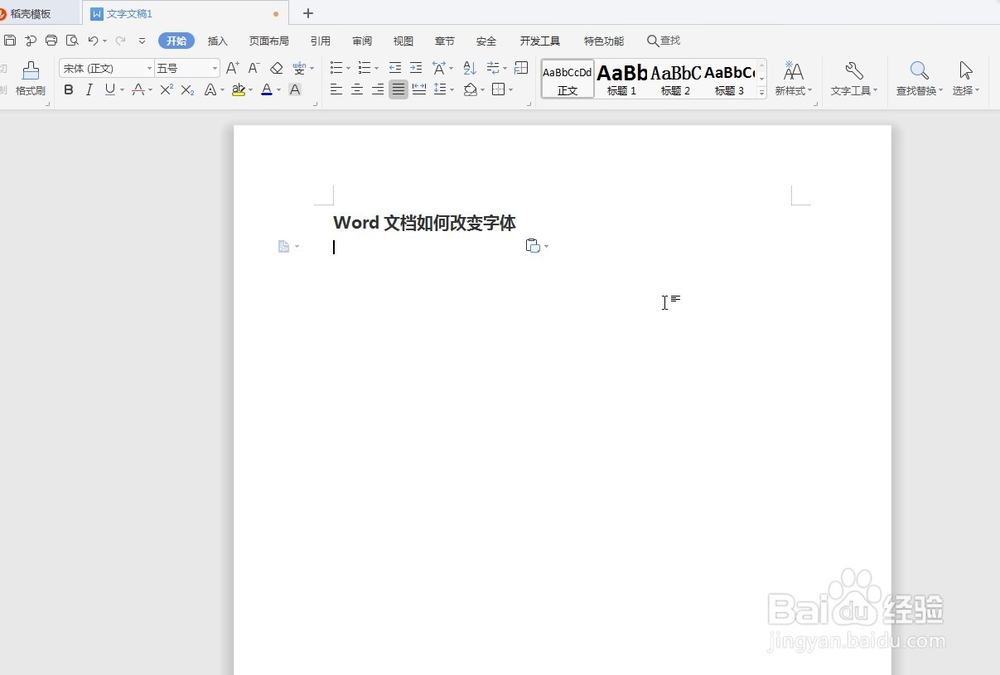The image size is (1000, 675).
Task: Open the font name dropdown 宋体 (正文)
Action: (150, 68)
